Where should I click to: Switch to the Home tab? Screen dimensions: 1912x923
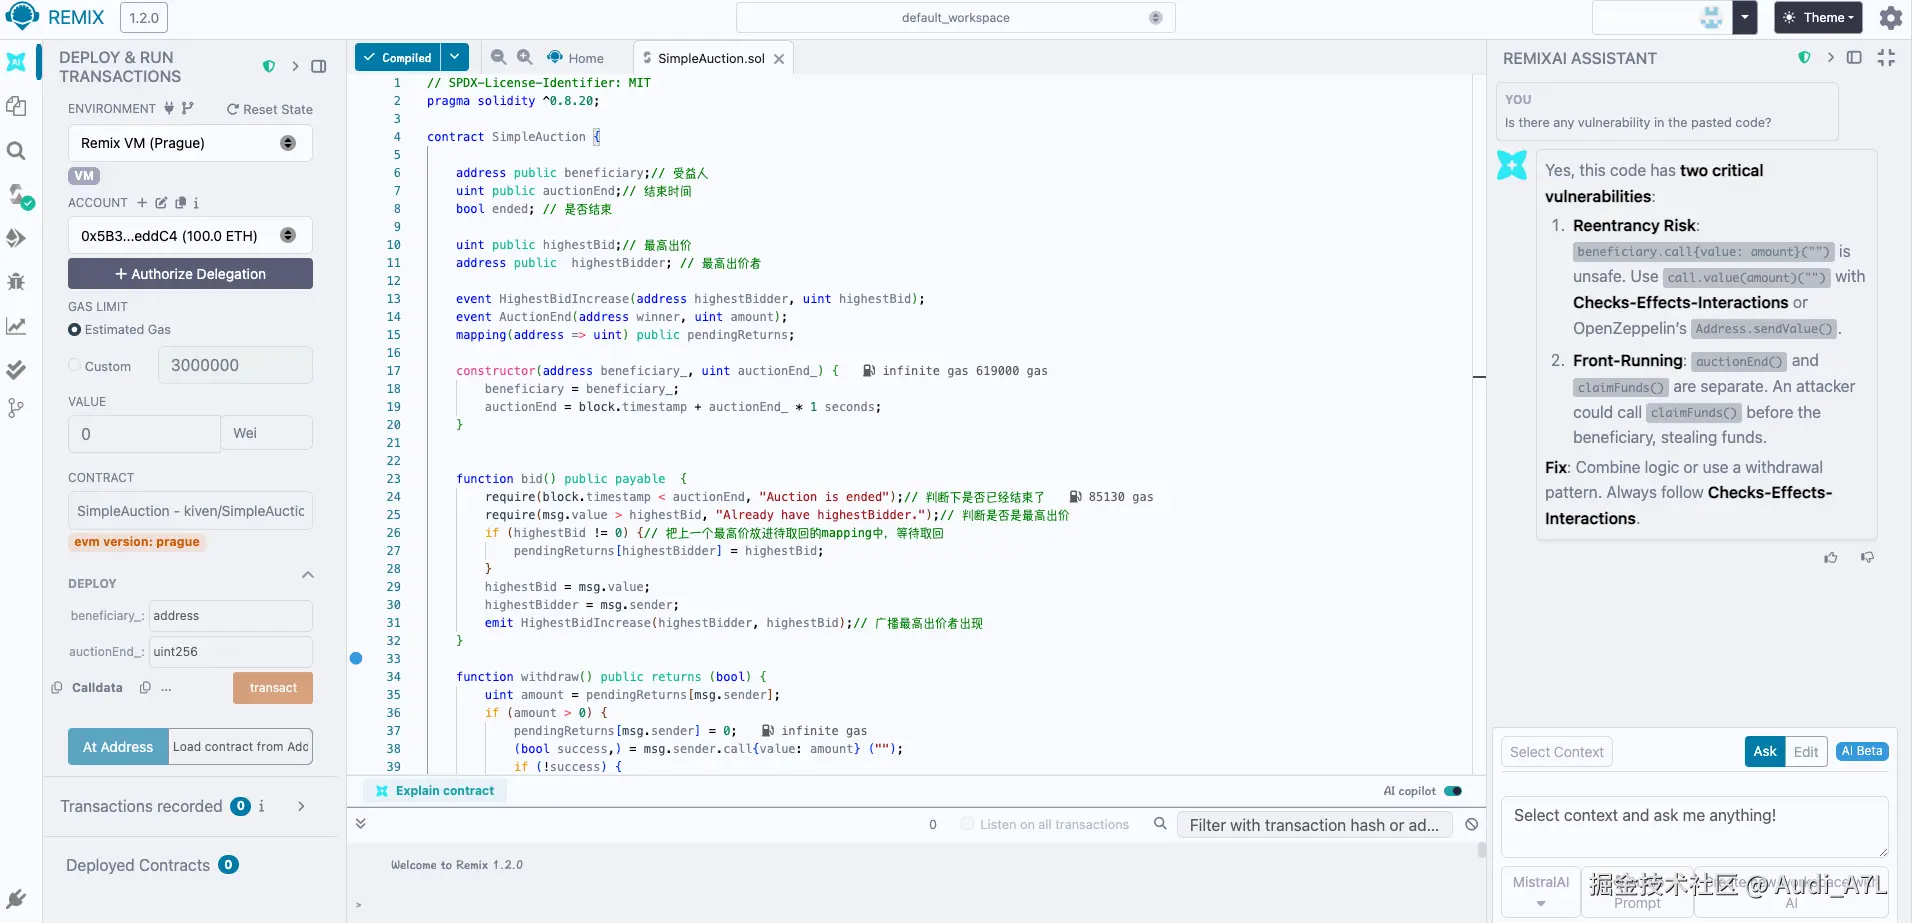pos(576,58)
